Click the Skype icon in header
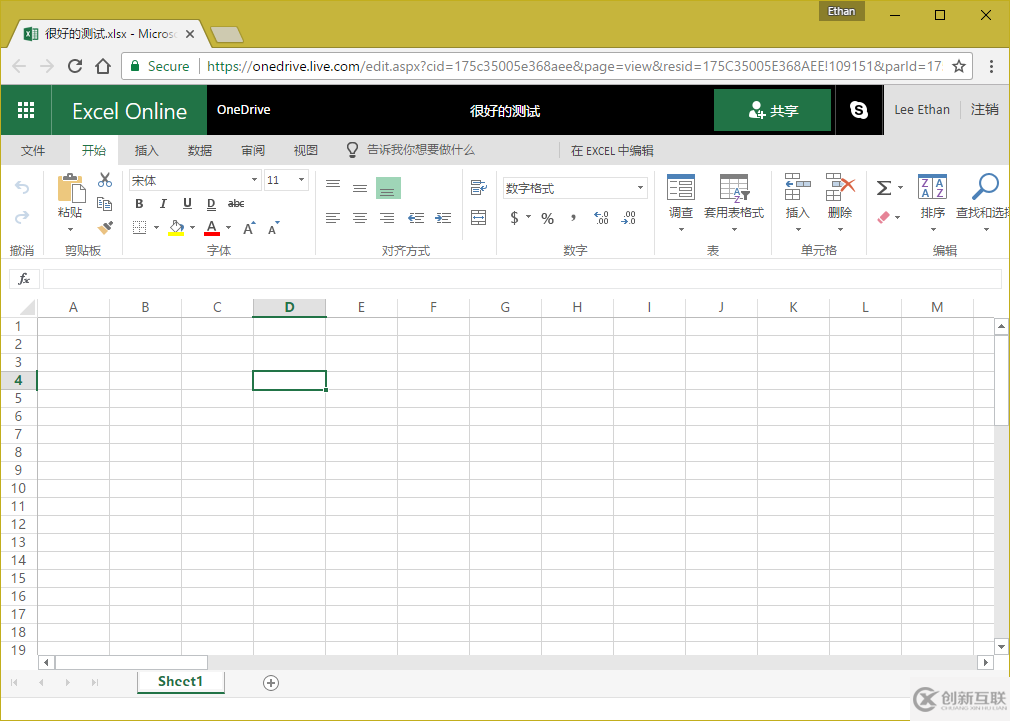The height and width of the screenshot is (721, 1010). 859,110
